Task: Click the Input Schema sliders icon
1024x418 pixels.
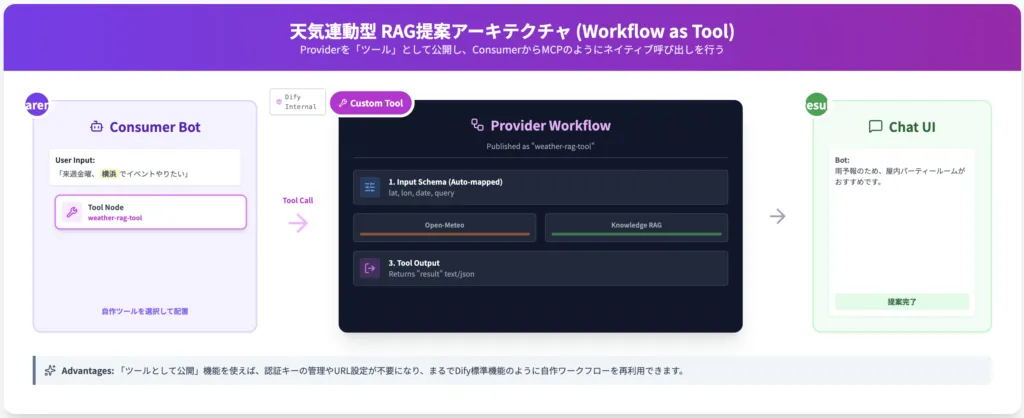Action: [x=370, y=187]
